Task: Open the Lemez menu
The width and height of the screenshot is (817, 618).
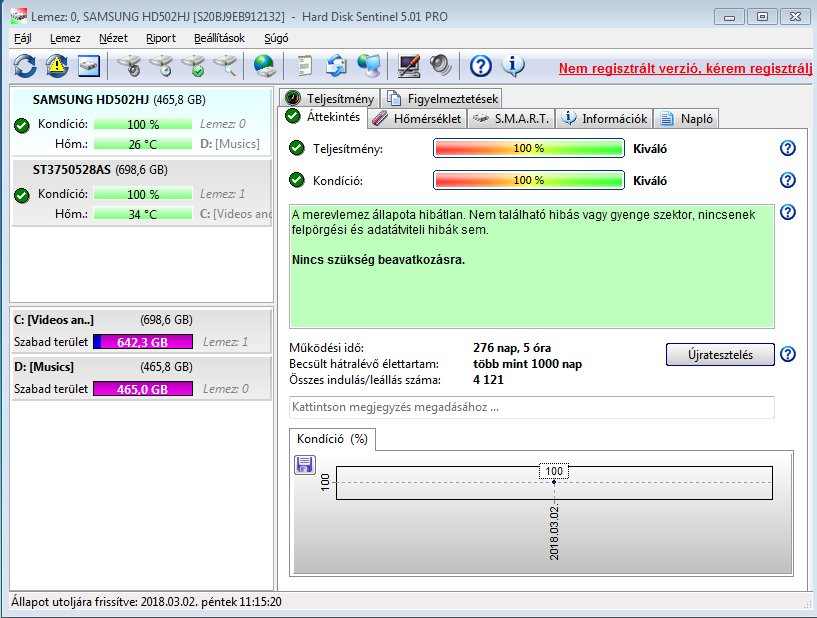Action: coord(65,38)
